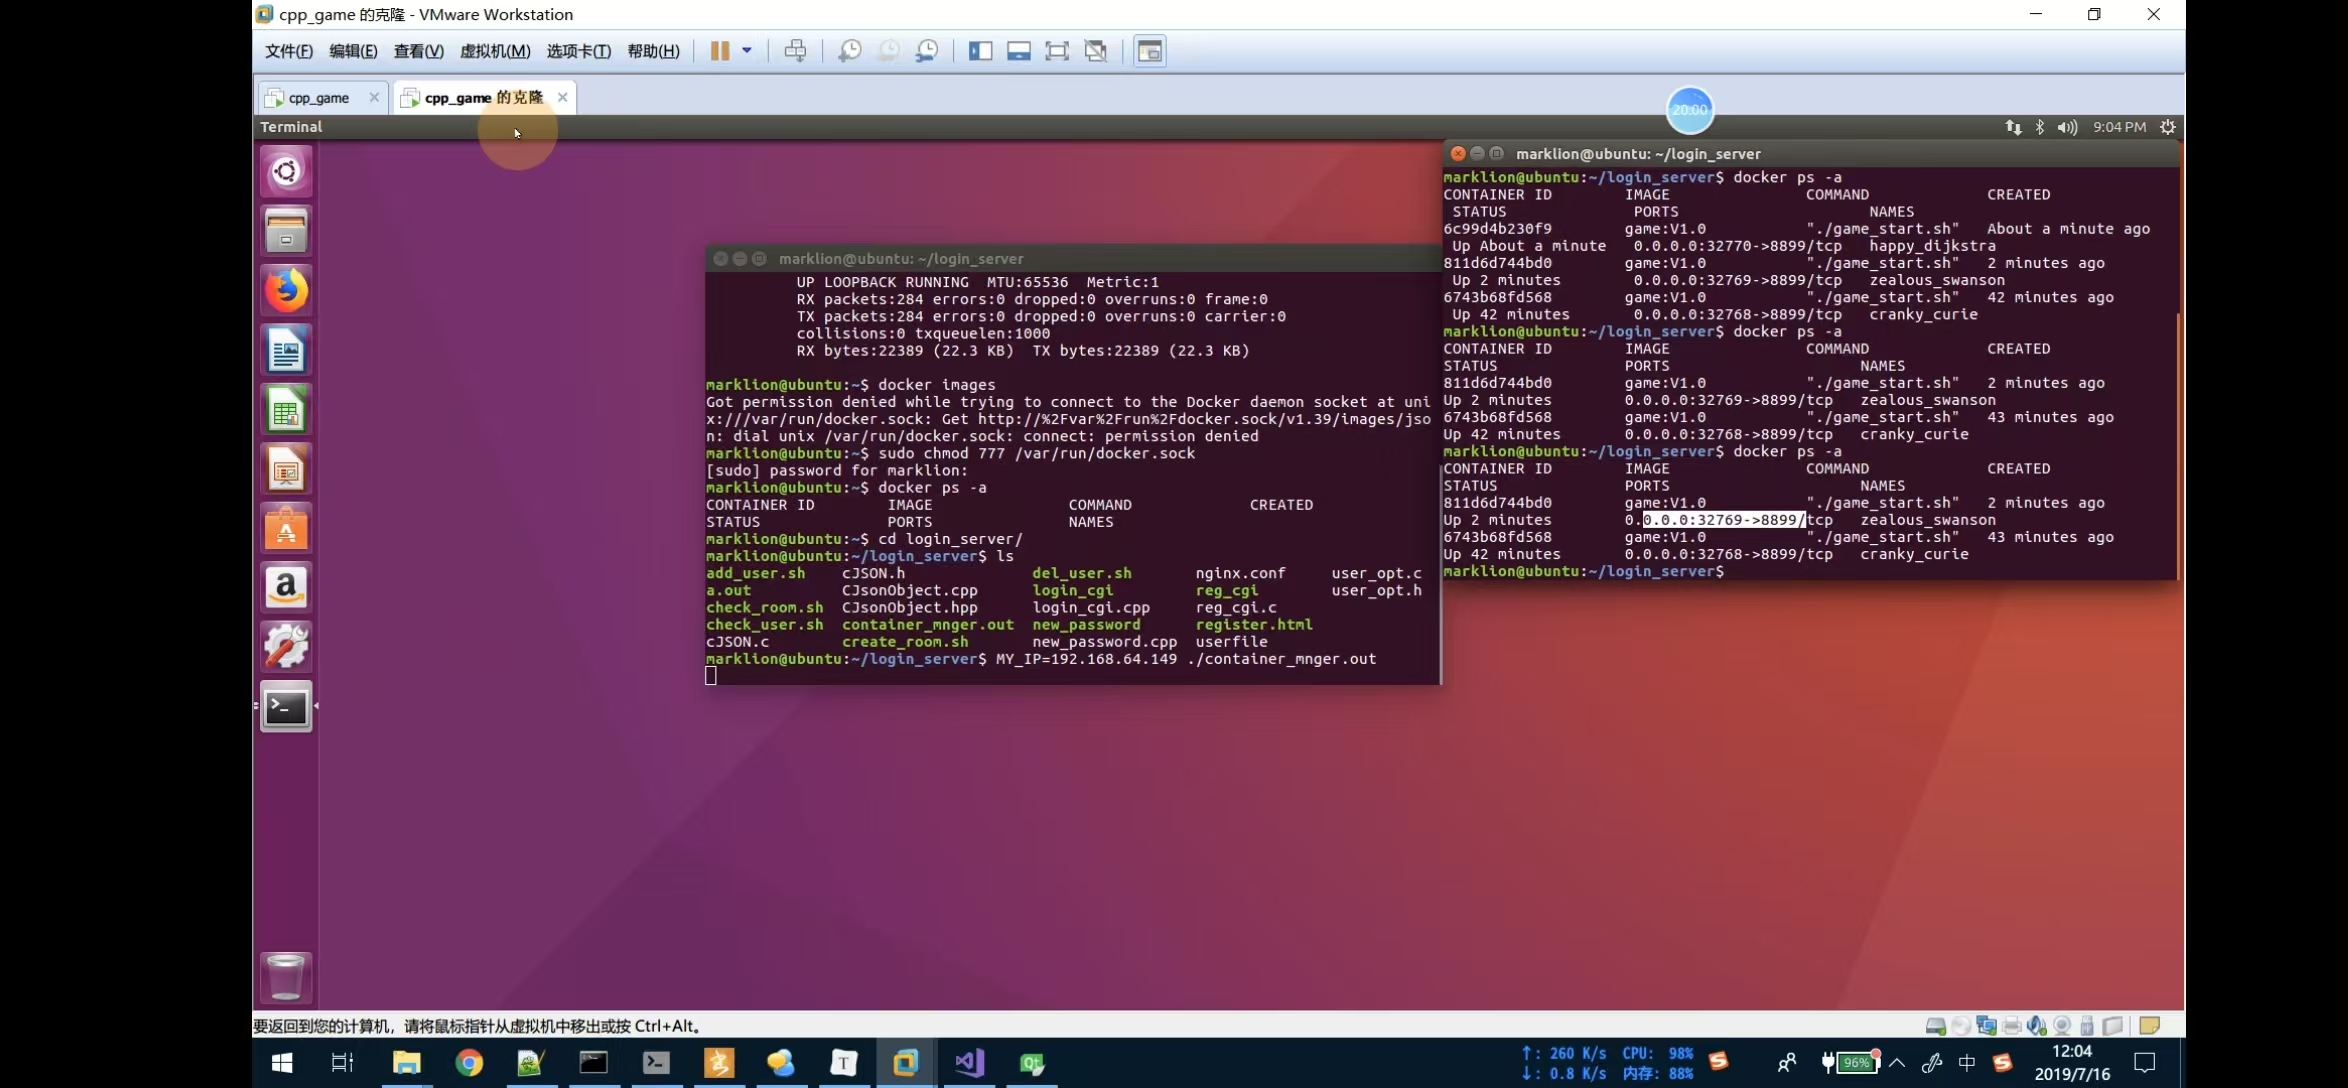Open the 查看(V) menu
Screen dimensions: 2348x1088
click(418, 51)
